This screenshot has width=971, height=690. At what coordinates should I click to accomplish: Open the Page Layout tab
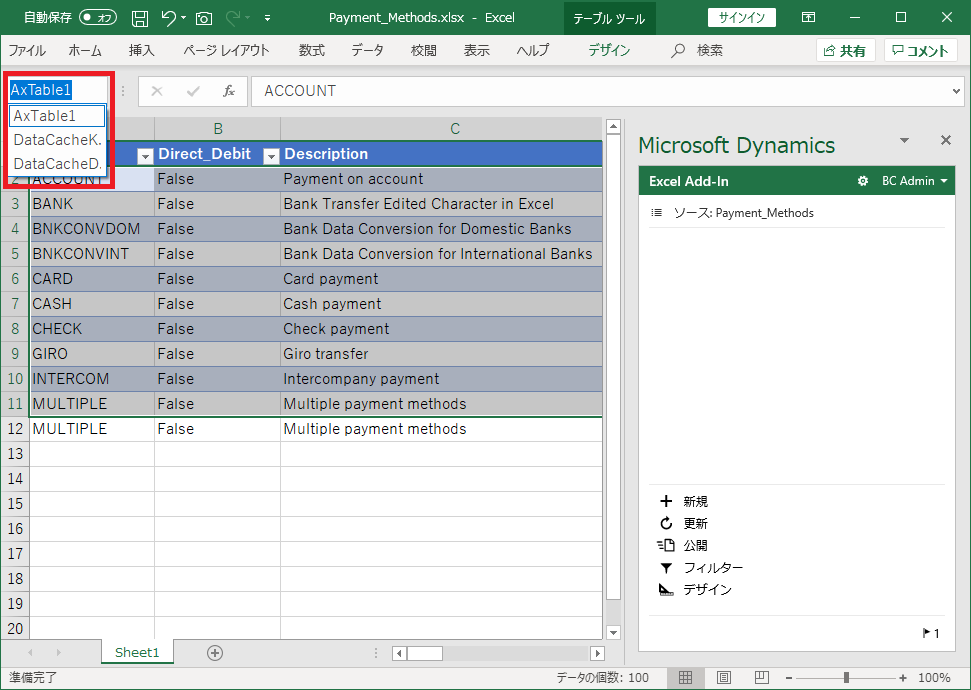[x=226, y=51]
